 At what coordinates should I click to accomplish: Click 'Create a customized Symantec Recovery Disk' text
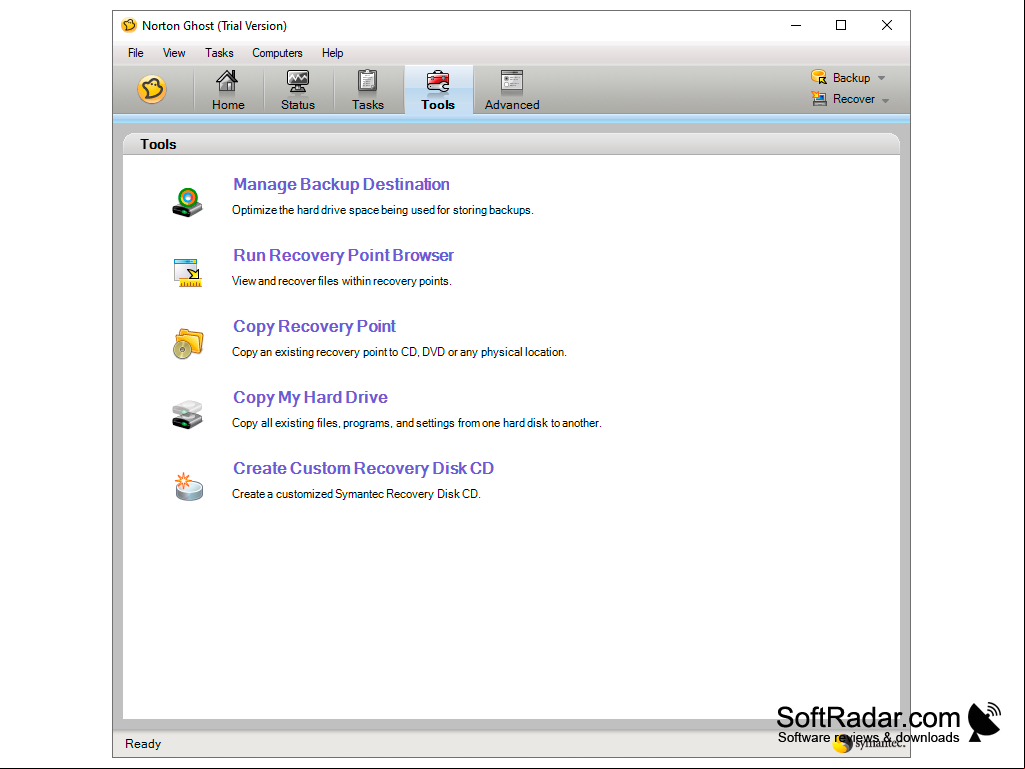coord(356,494)
